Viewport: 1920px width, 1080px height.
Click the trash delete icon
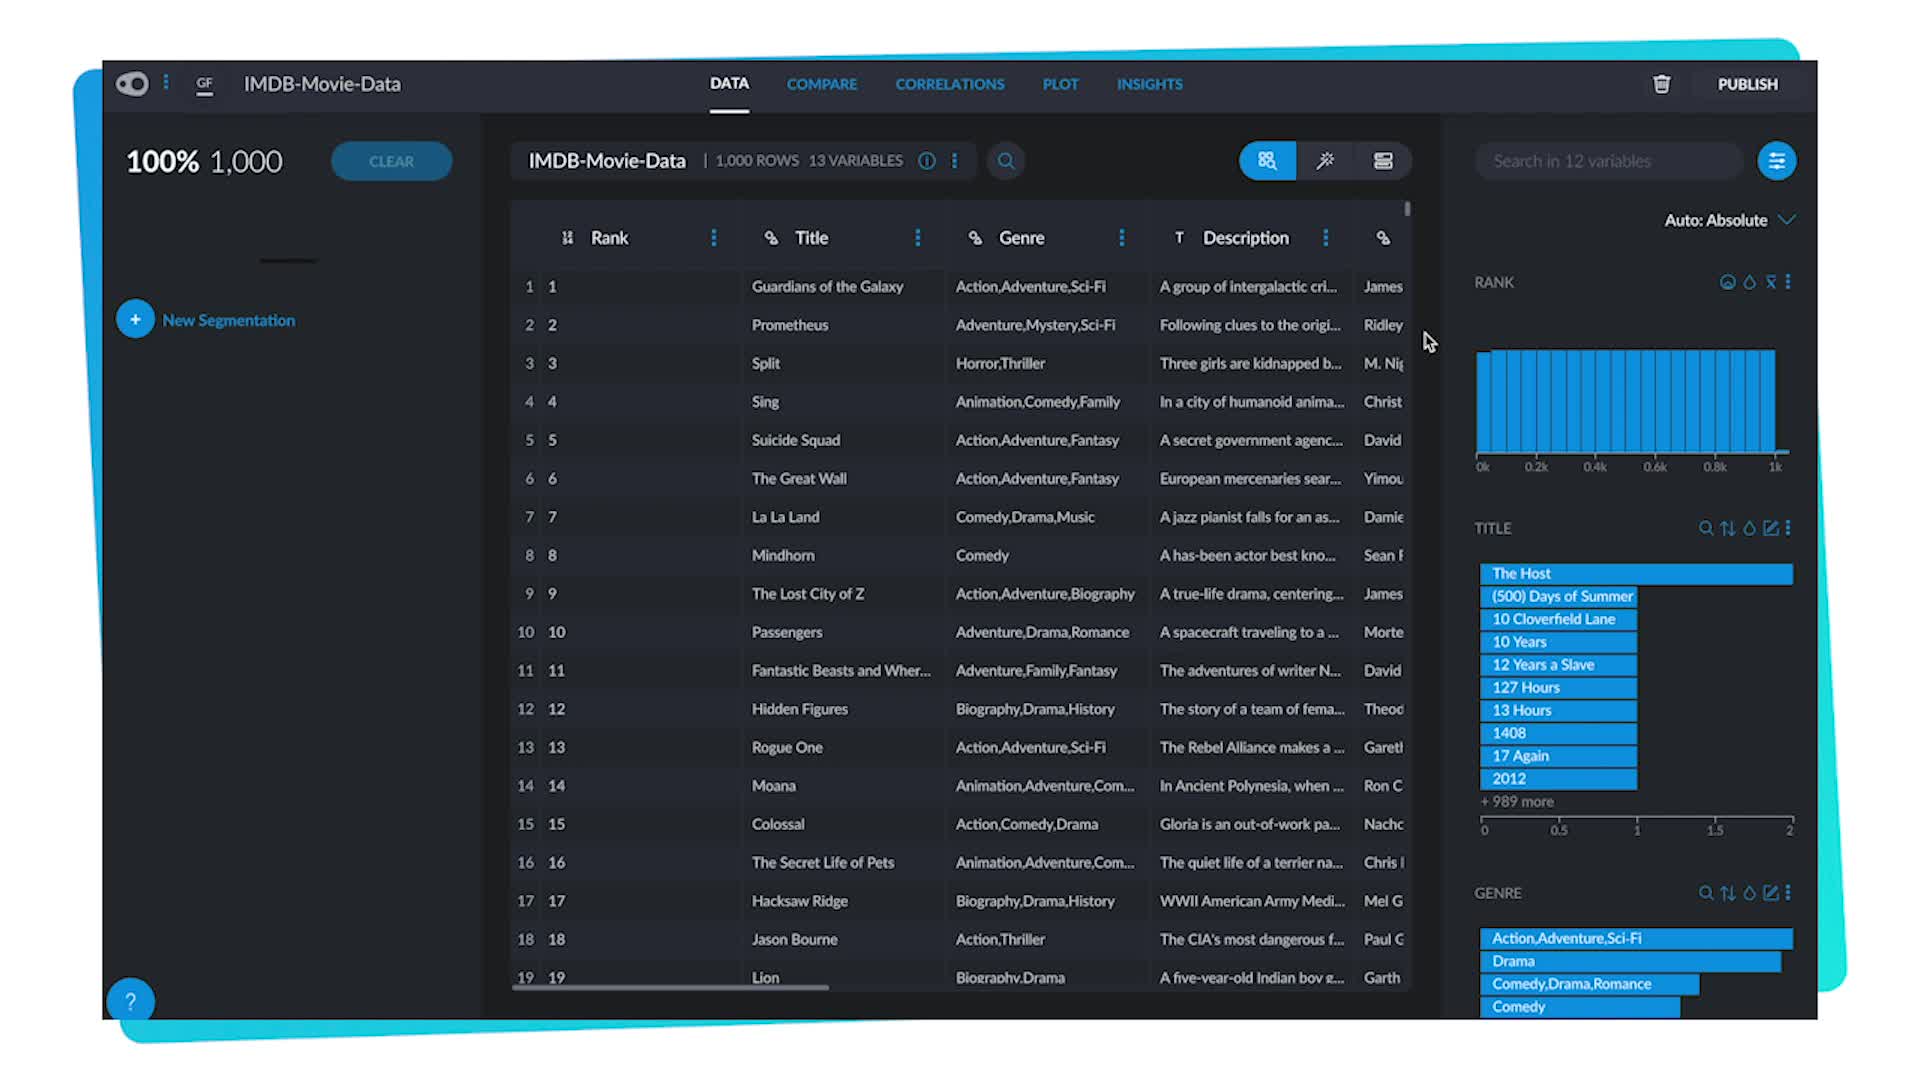[x=1661, y=84]
